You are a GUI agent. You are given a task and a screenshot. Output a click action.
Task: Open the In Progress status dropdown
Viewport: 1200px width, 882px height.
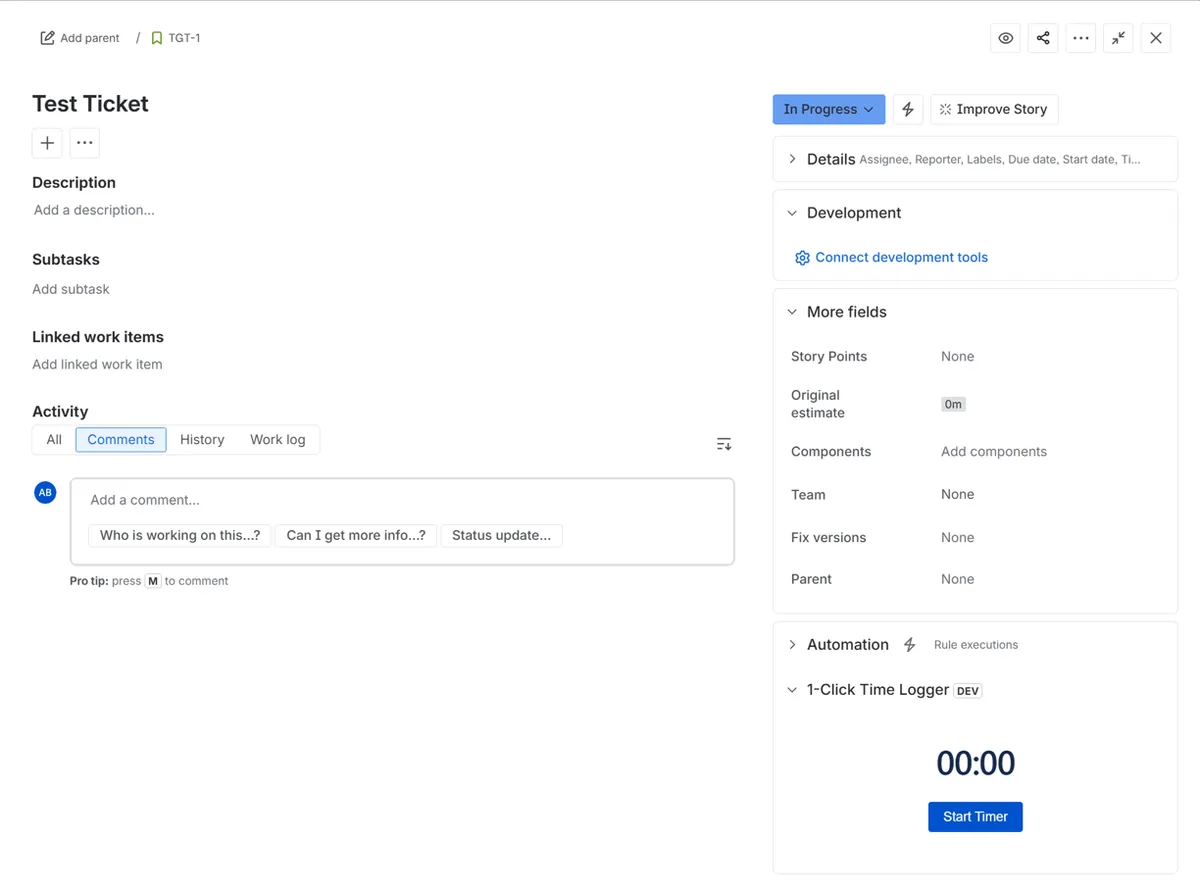pos(829,109)
